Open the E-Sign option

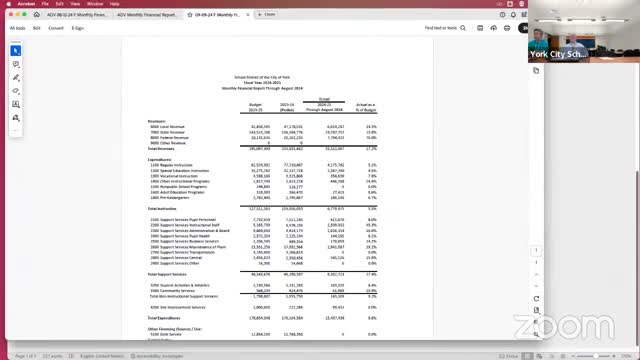pos(78,28)
